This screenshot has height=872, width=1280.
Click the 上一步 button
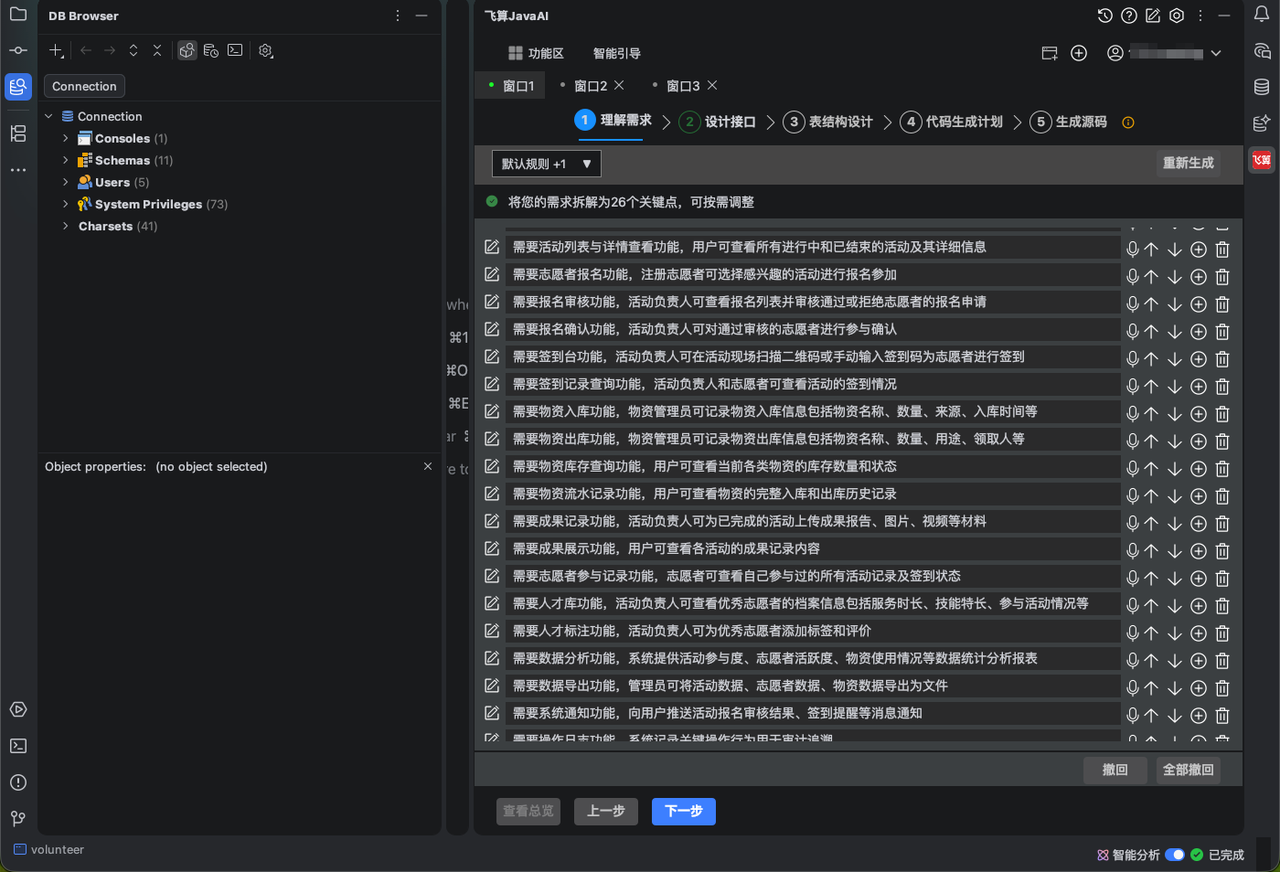pos(606,811)
